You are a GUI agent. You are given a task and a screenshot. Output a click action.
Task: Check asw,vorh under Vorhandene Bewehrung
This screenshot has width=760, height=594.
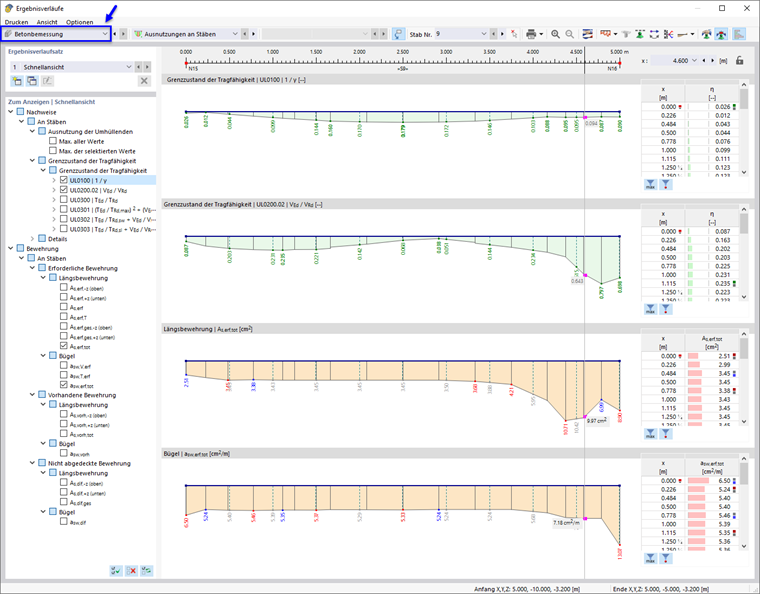(63, 453)
